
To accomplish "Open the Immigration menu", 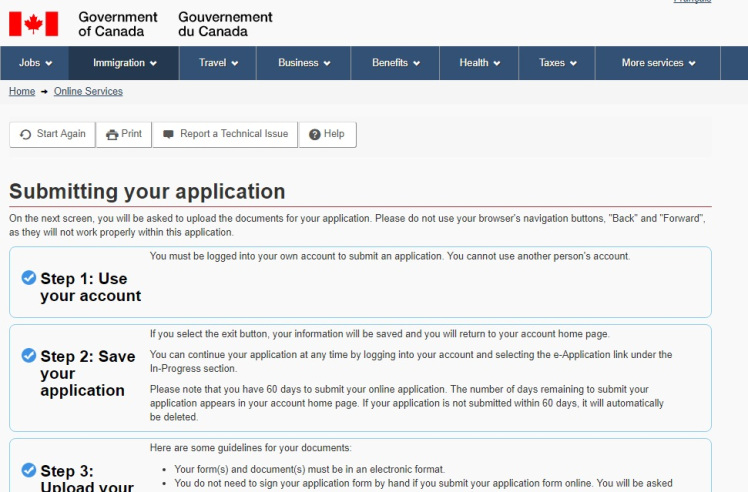I will [x=124, y=63].
